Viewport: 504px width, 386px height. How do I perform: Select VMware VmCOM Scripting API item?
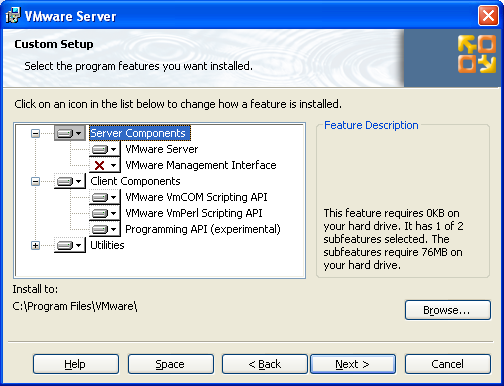click(x=196, y=197)
